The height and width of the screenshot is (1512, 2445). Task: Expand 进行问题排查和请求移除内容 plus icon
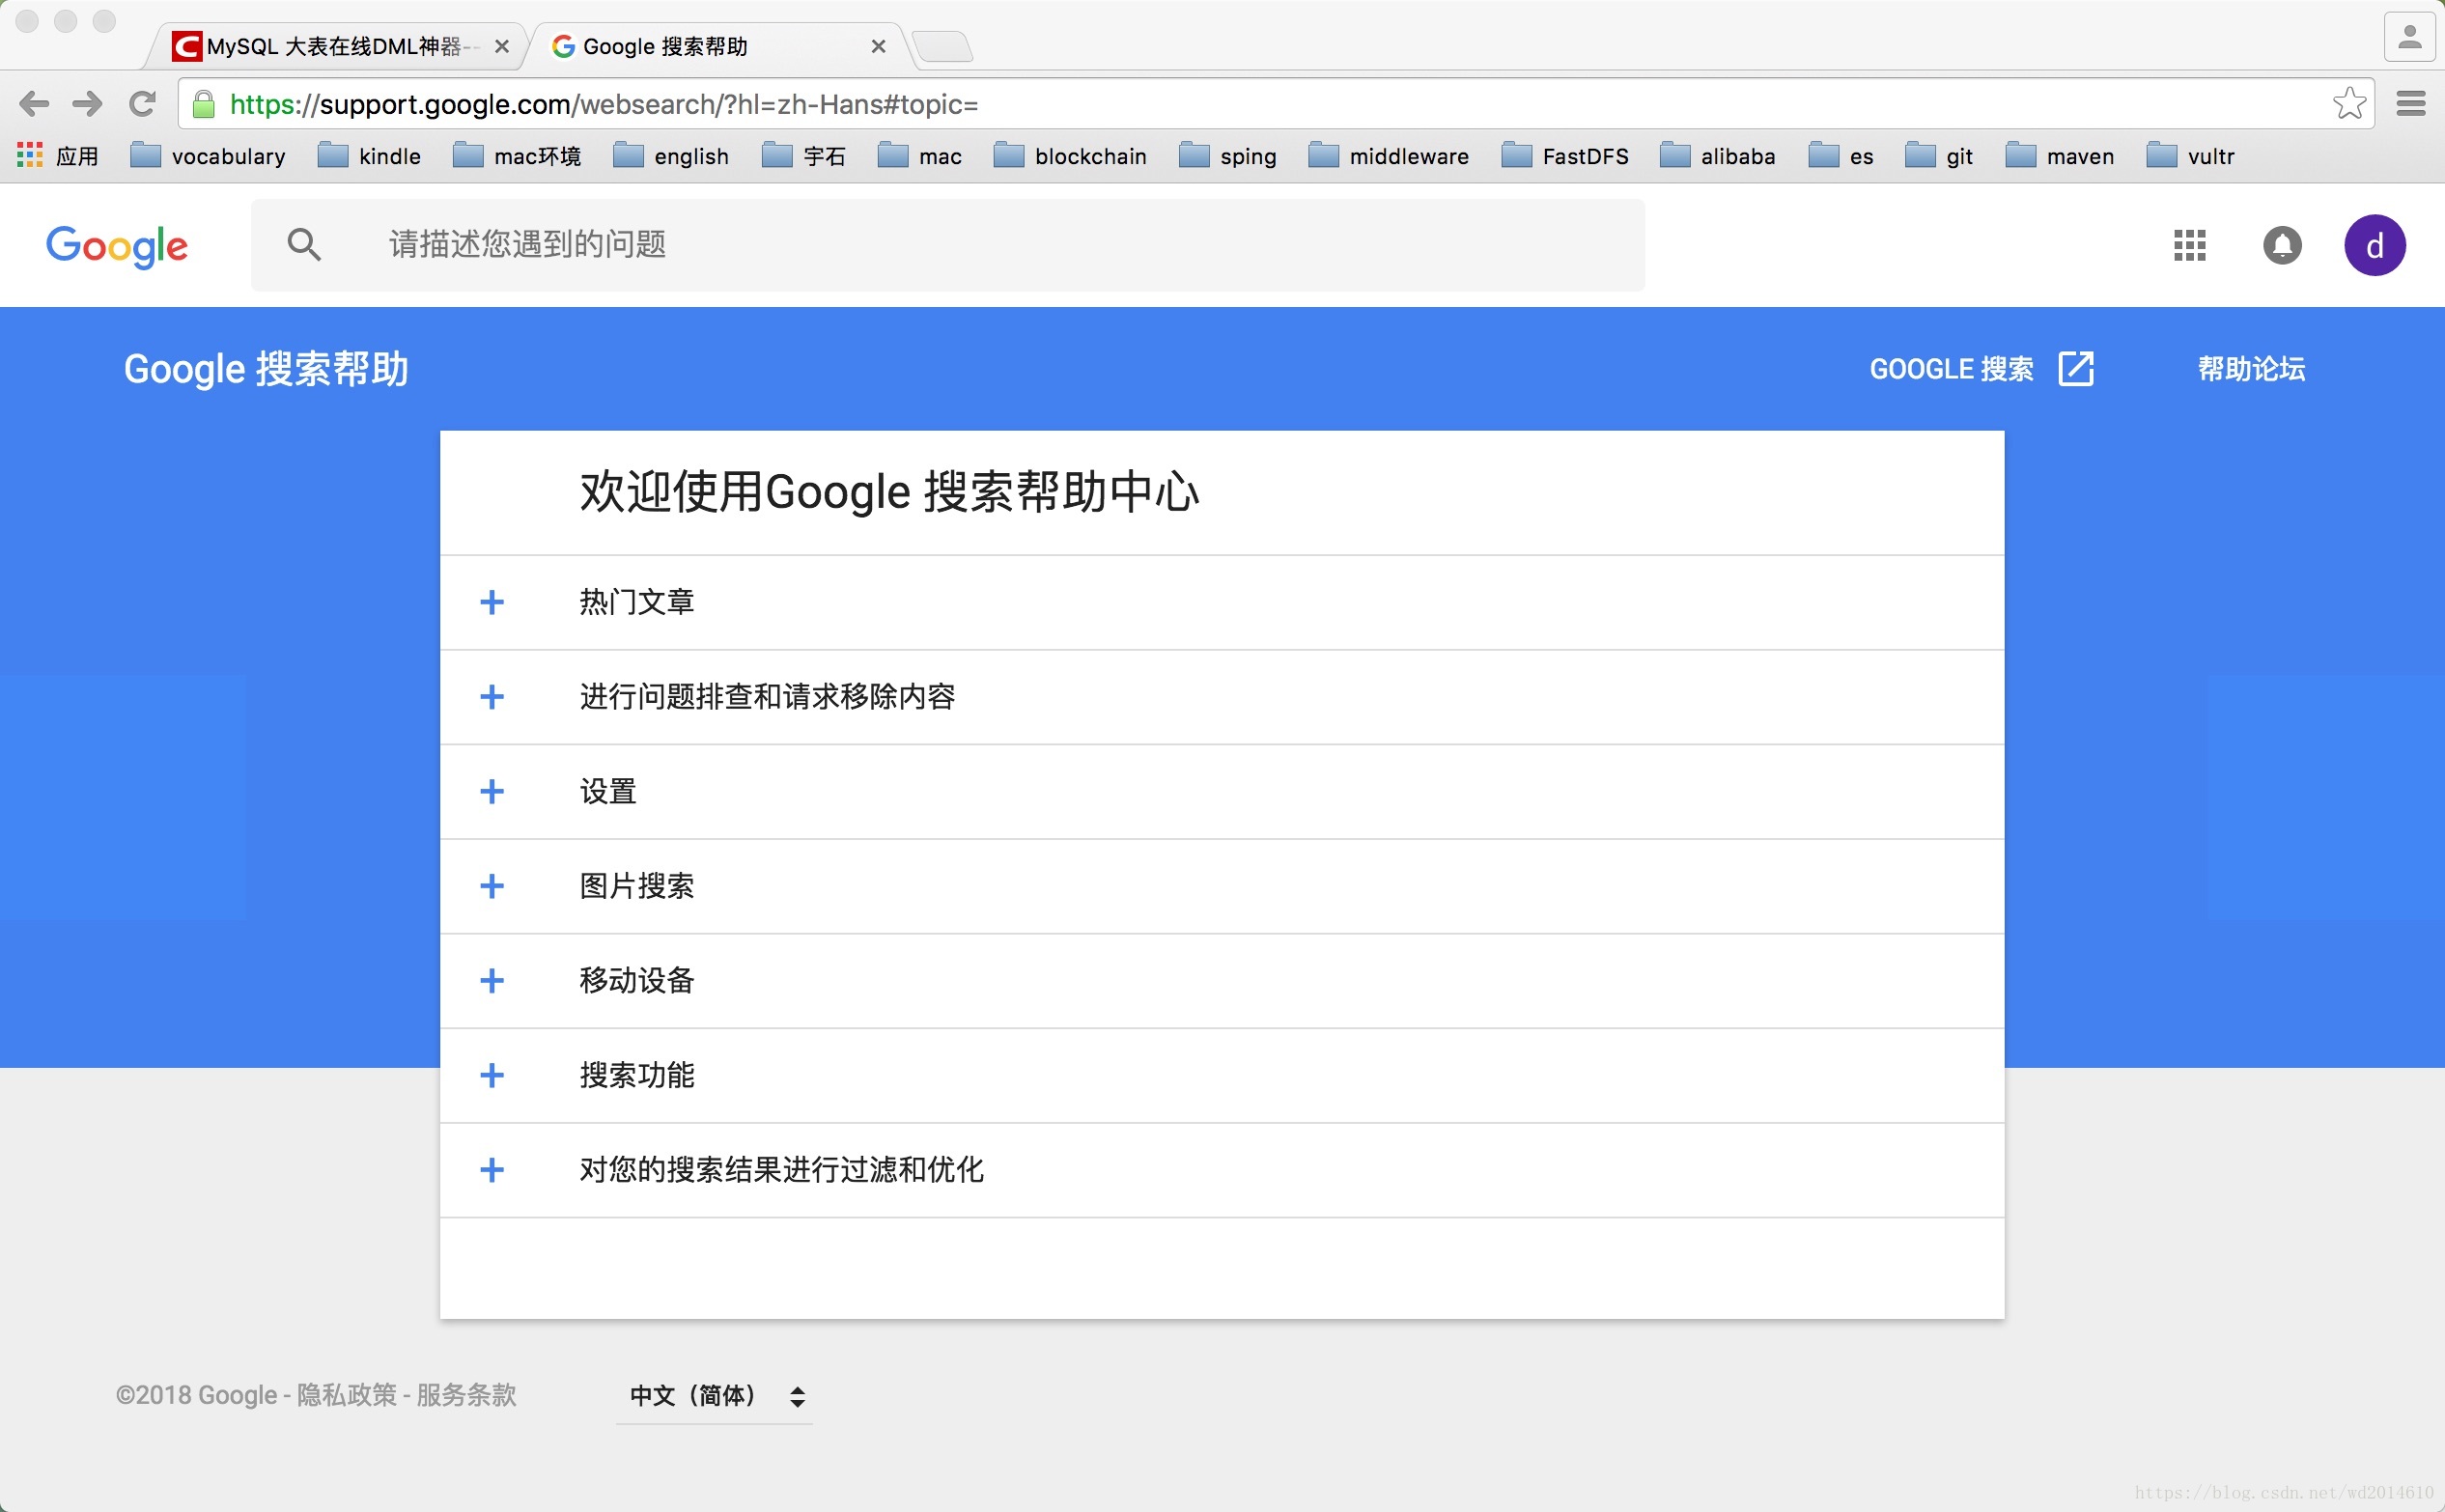coord(492,697)
